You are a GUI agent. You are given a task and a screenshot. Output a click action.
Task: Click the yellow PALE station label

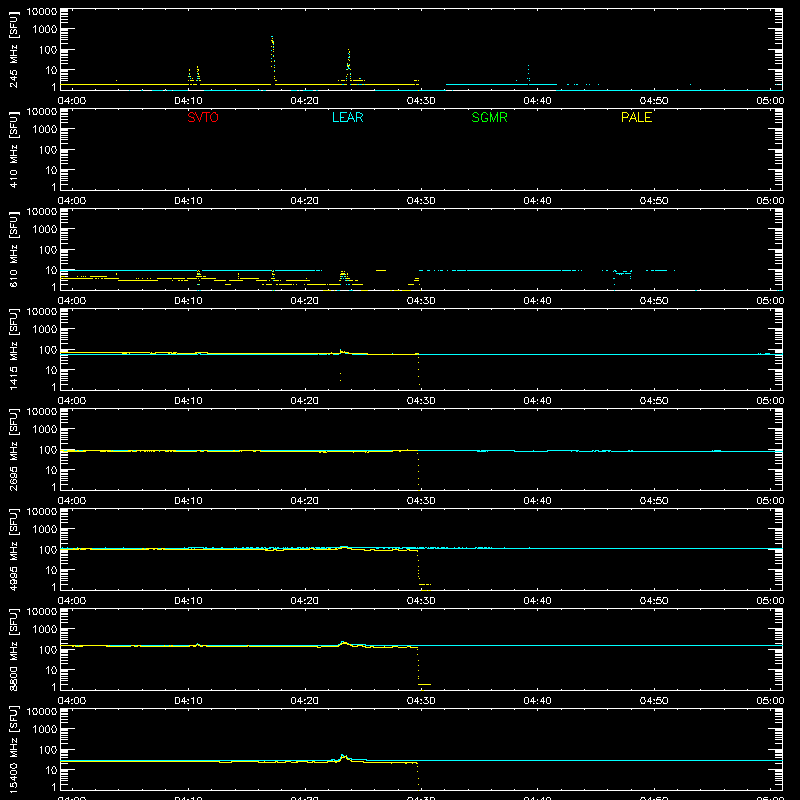click(x=636, y=117)
